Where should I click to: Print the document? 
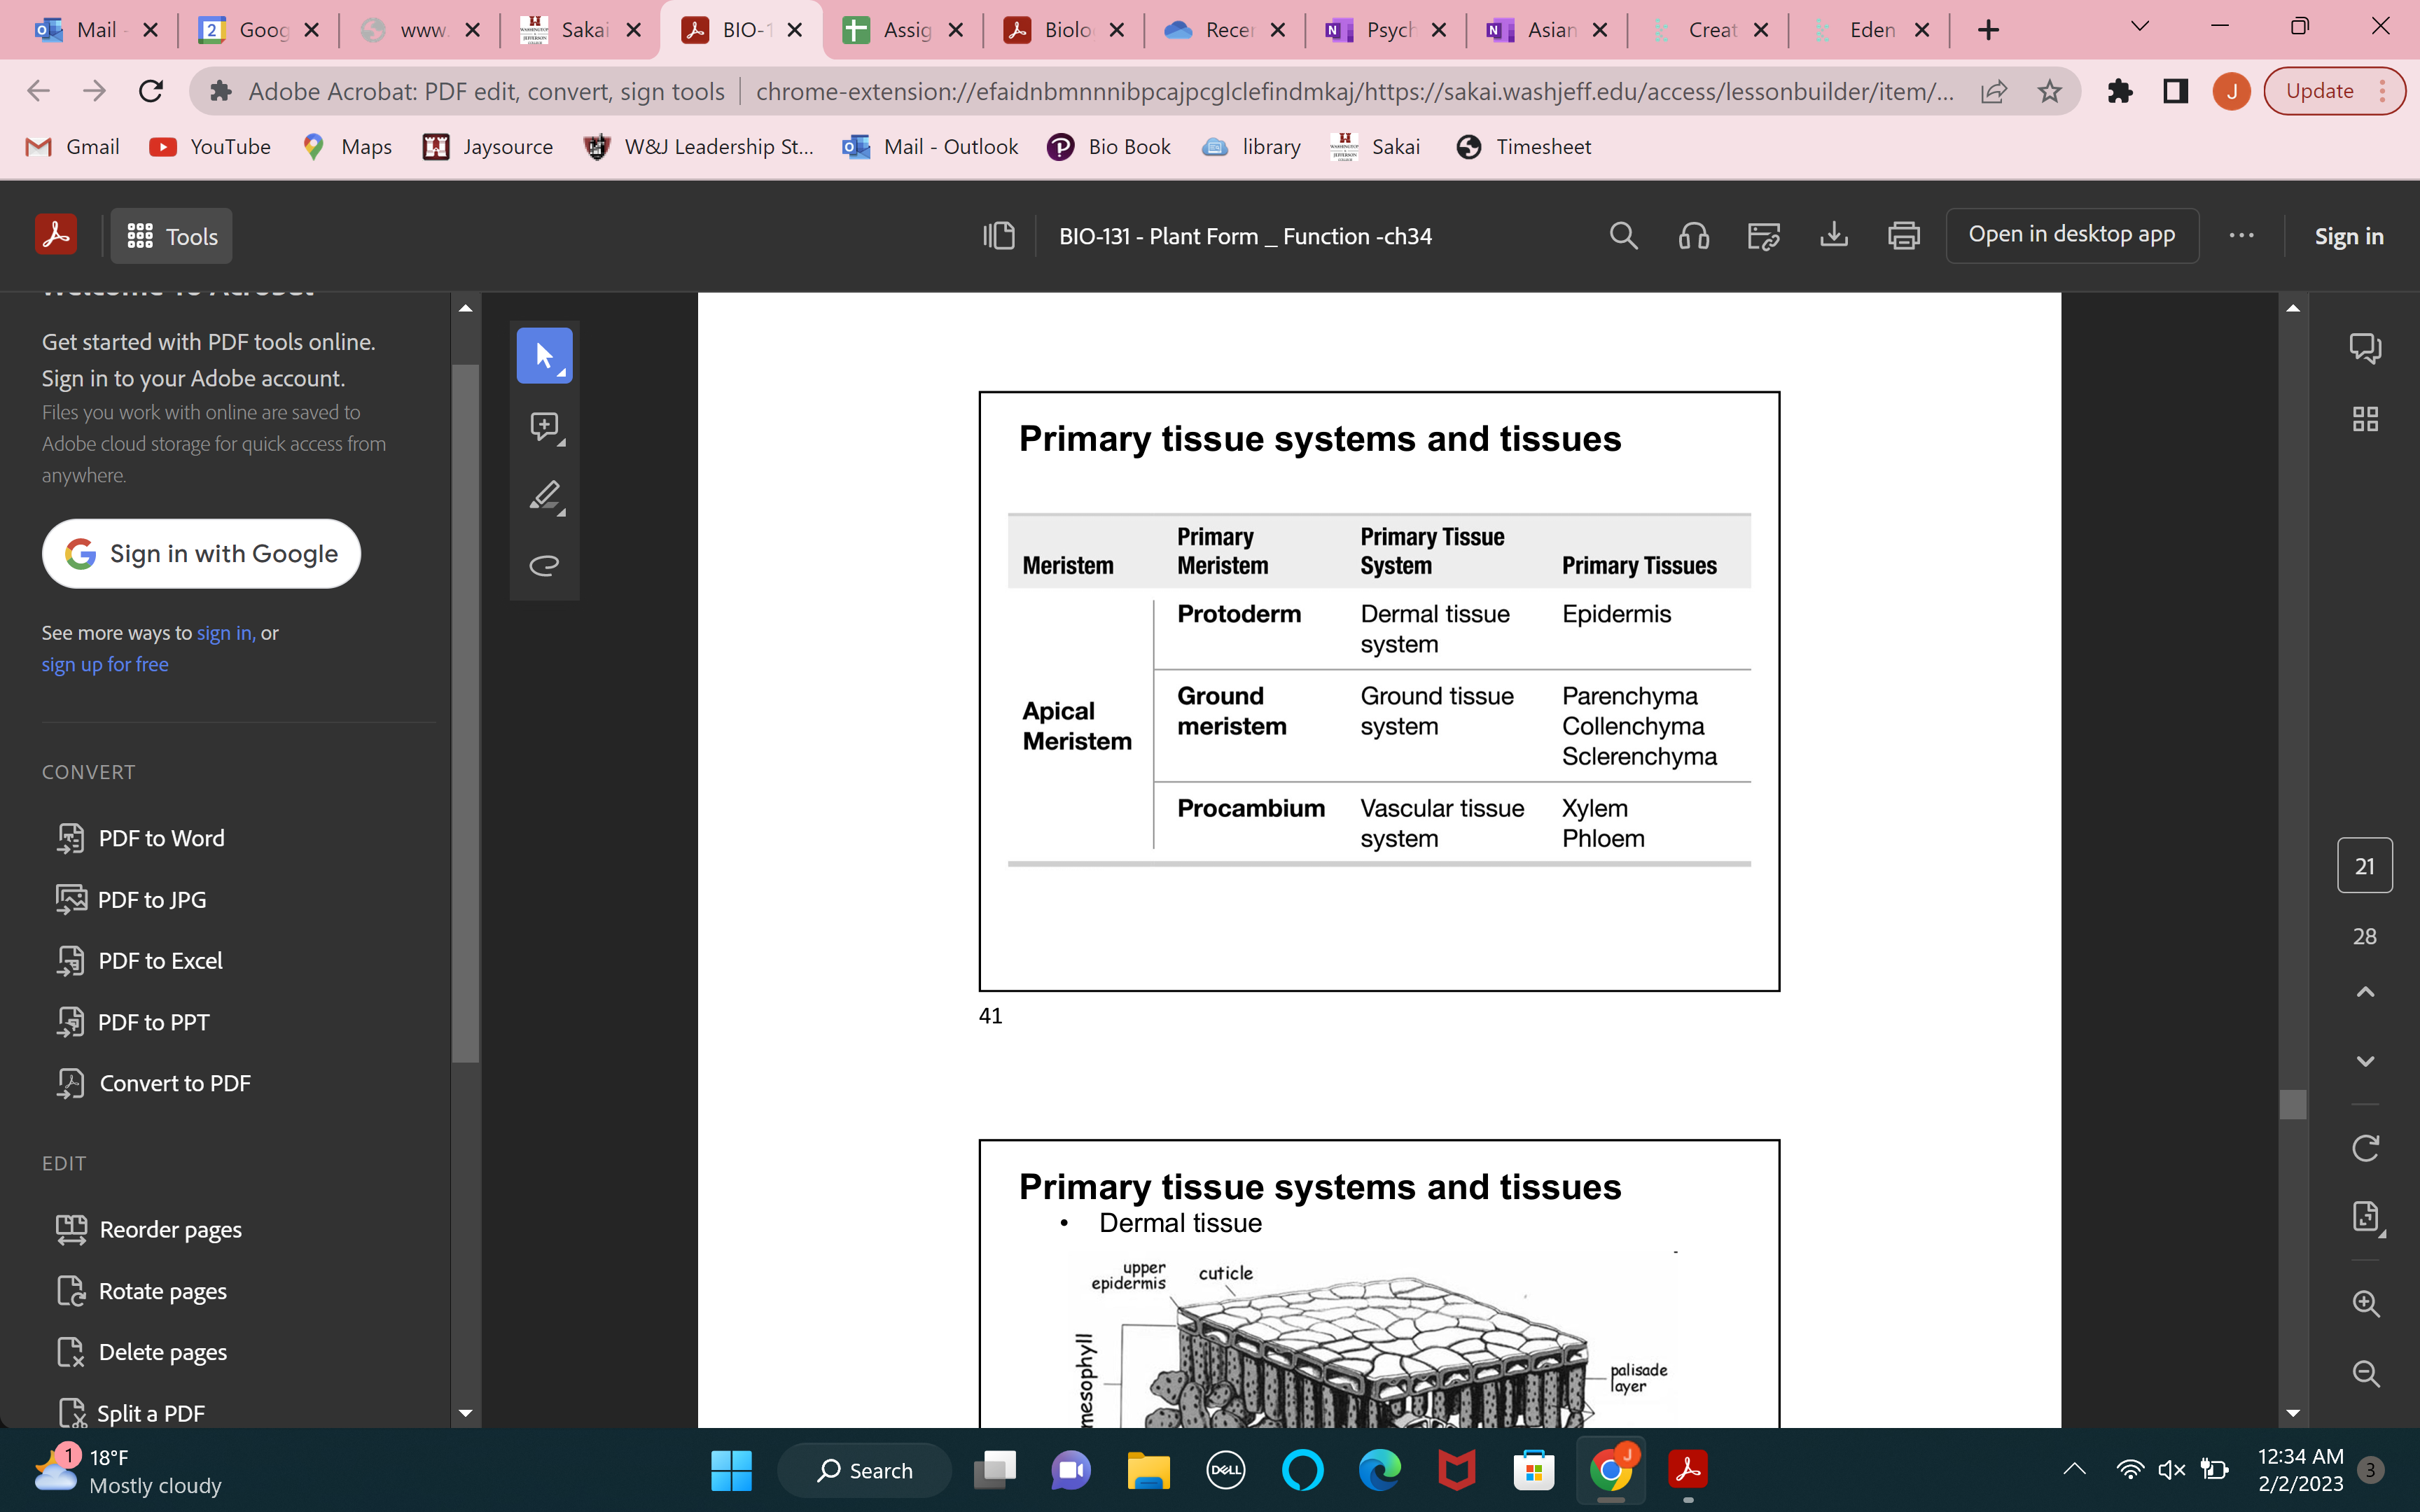1903,235
